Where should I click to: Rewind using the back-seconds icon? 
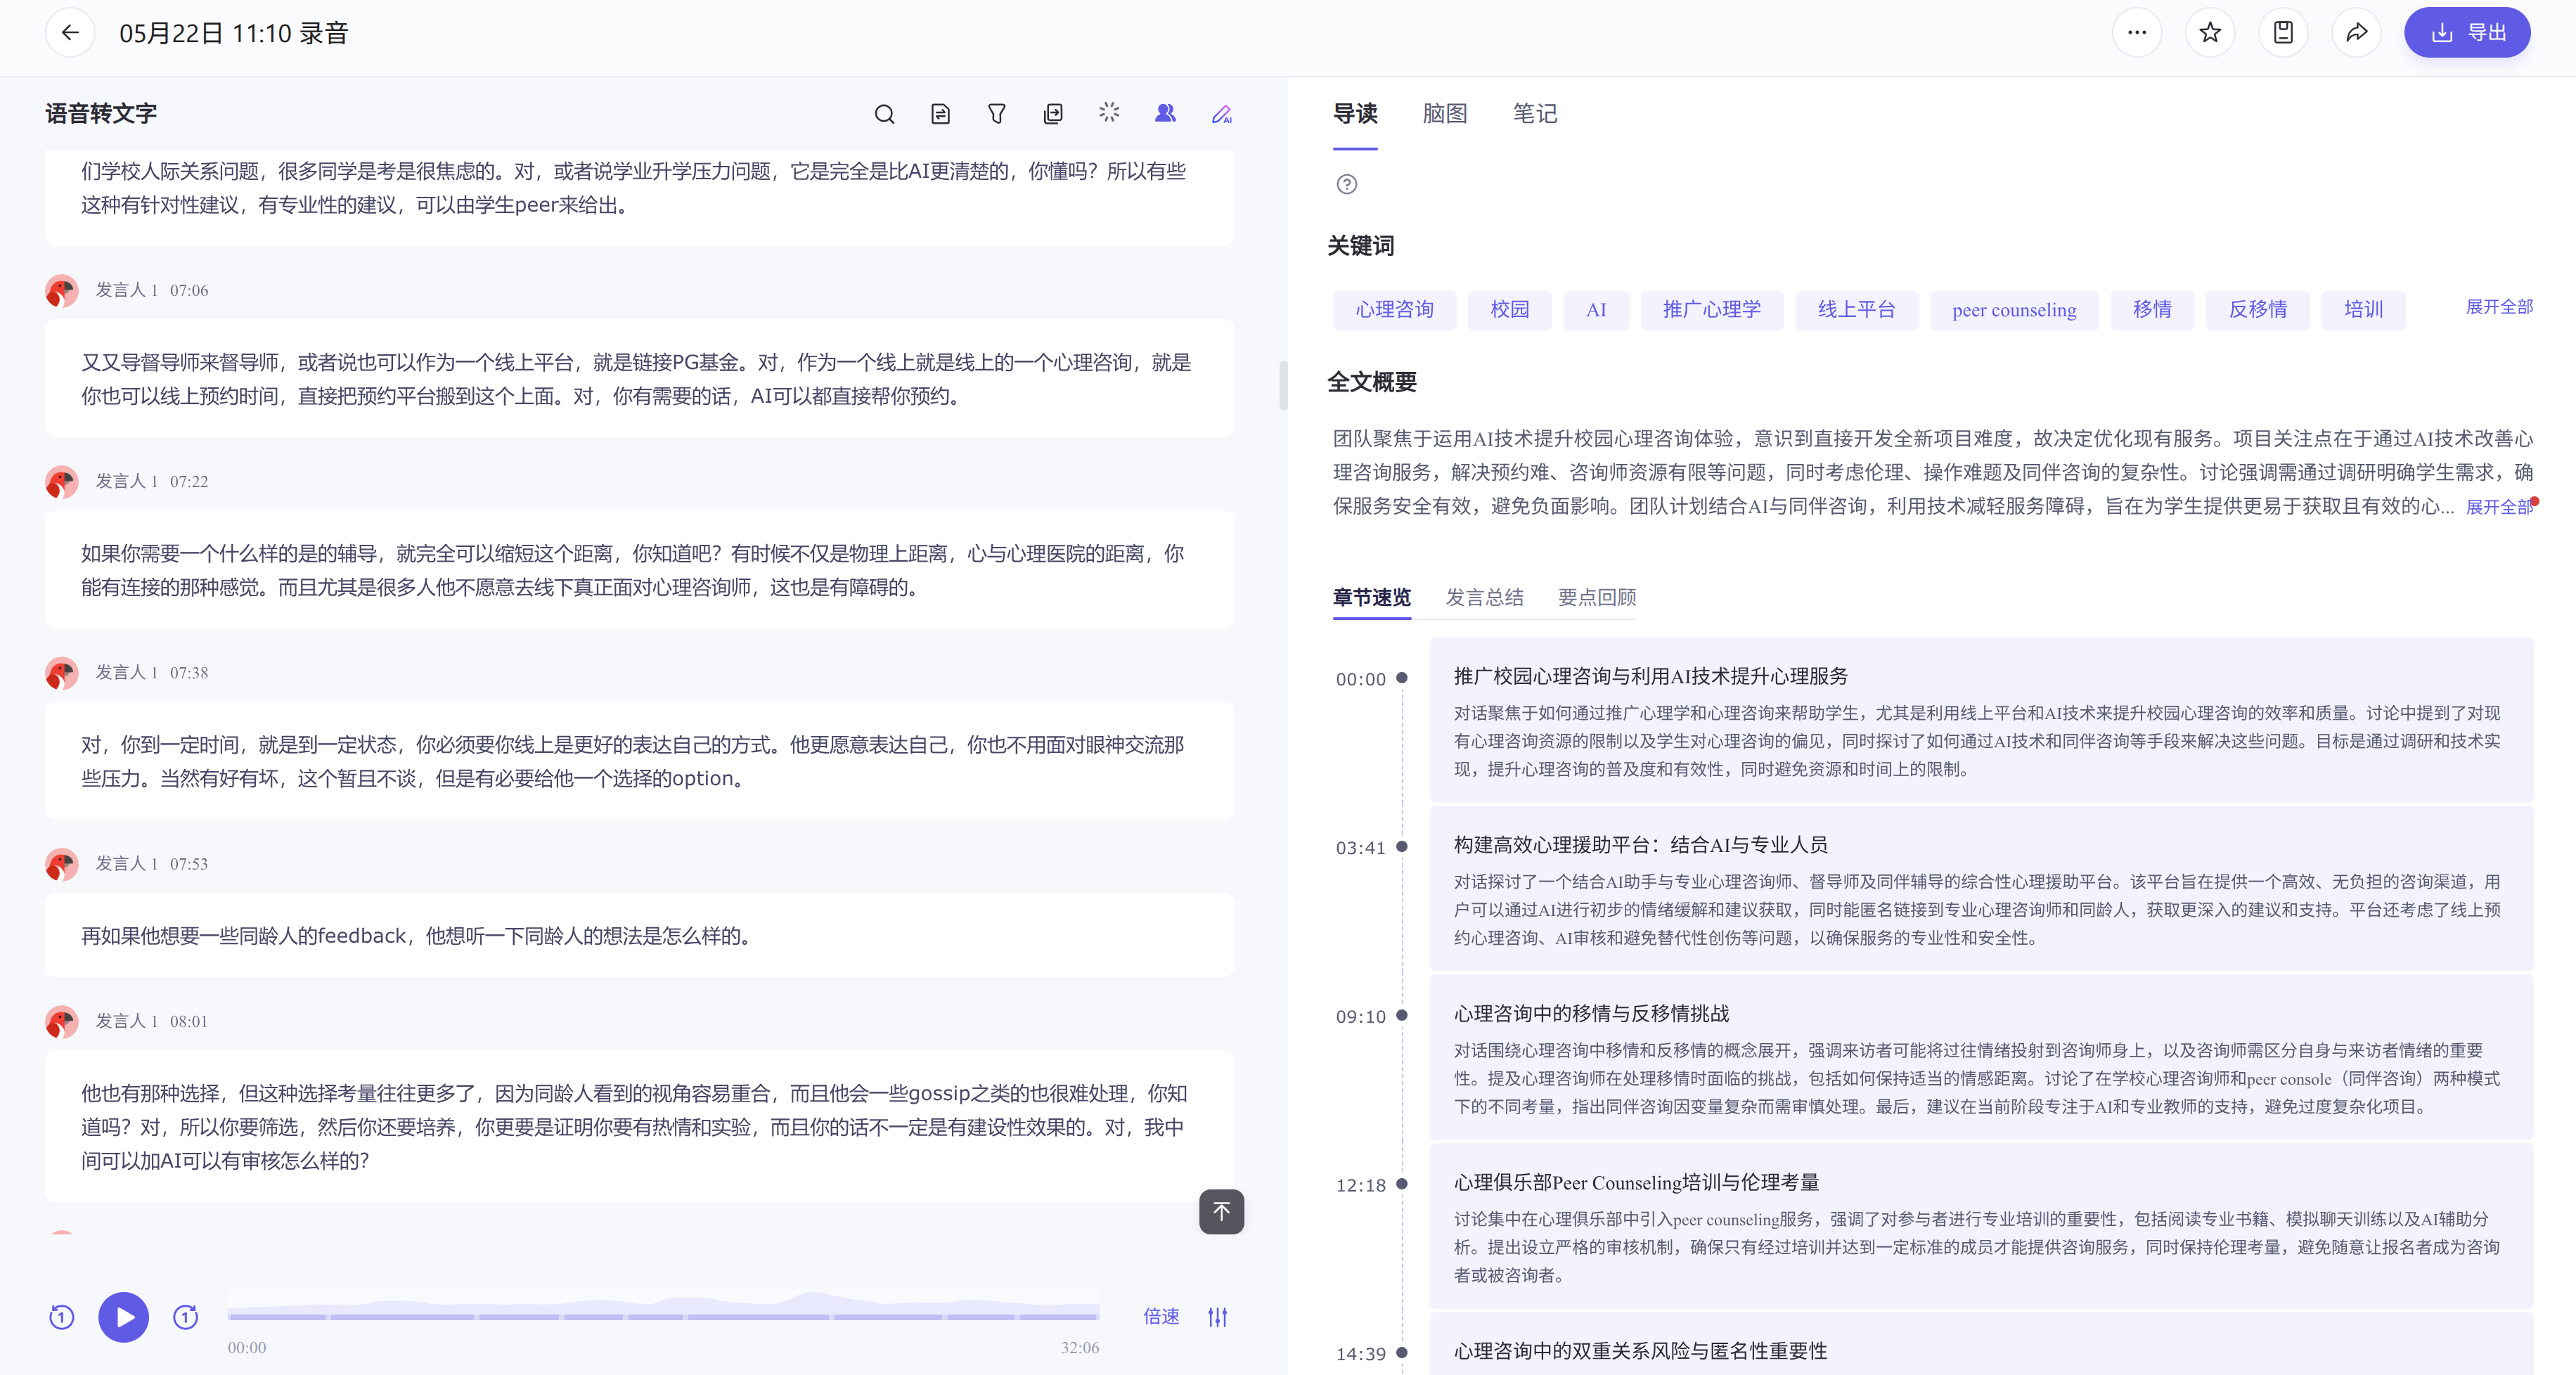click(62, 1317)
